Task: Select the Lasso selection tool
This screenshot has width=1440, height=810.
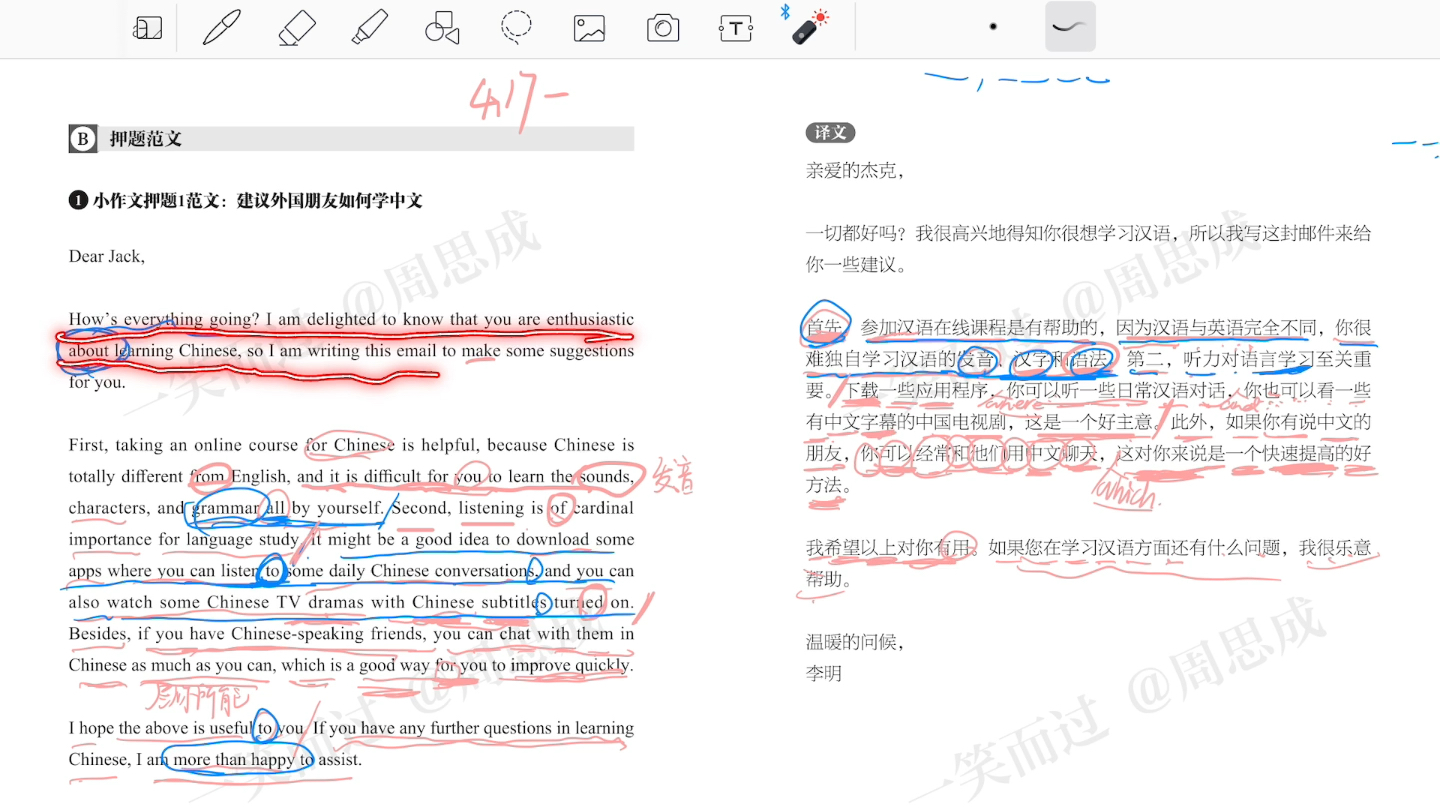Action: click(516, 28)
